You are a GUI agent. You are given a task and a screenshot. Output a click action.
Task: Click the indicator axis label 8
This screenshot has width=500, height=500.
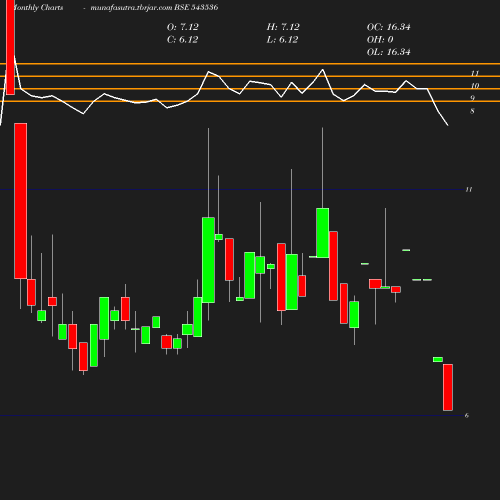(x=472, y=111)
